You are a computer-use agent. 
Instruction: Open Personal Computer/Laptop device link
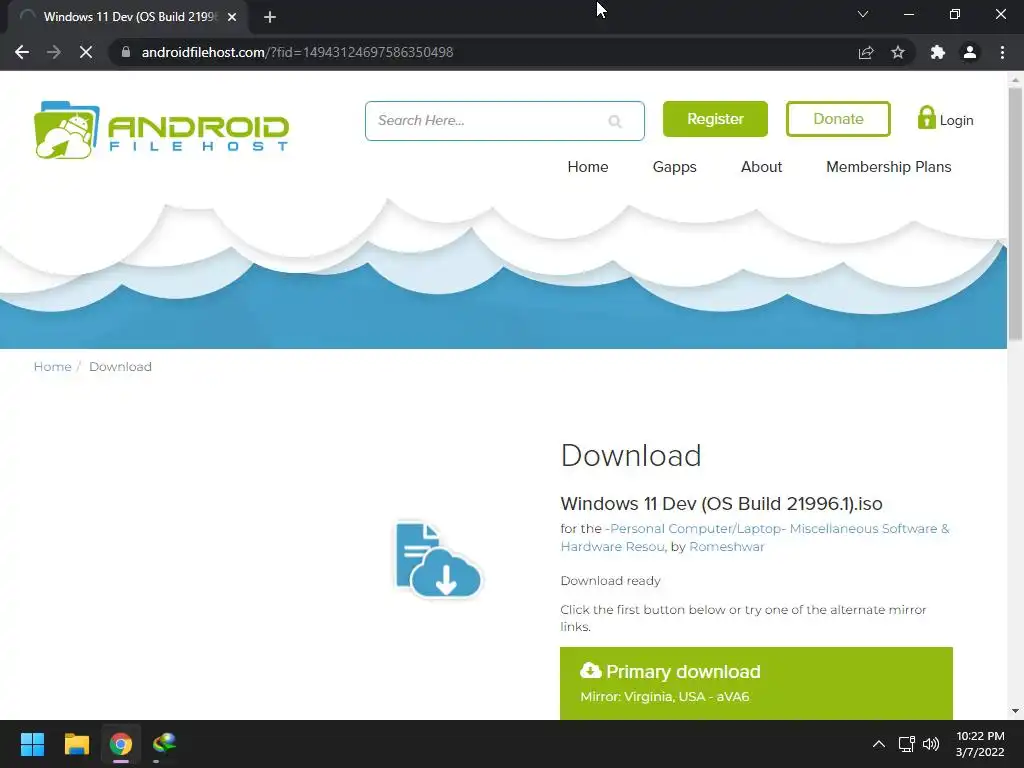pyautogui.click(x=755, y=537)
